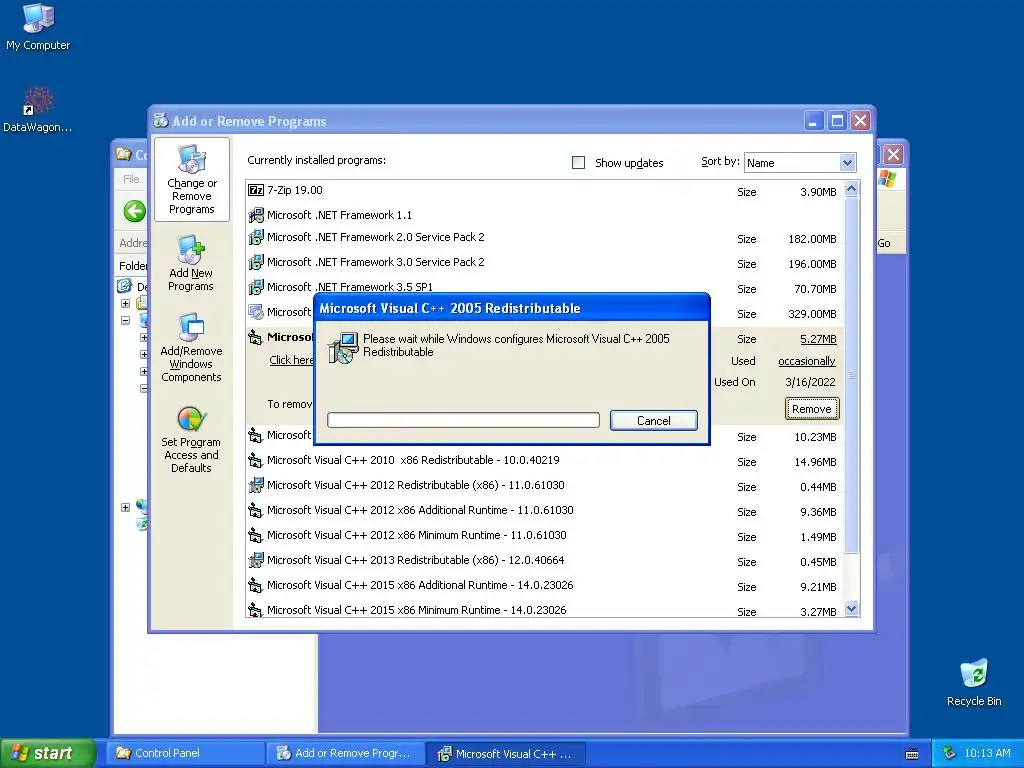The image size is (1024, 768).
Task: Click the program list scrollbar thumb
Action: click(851, 376)
